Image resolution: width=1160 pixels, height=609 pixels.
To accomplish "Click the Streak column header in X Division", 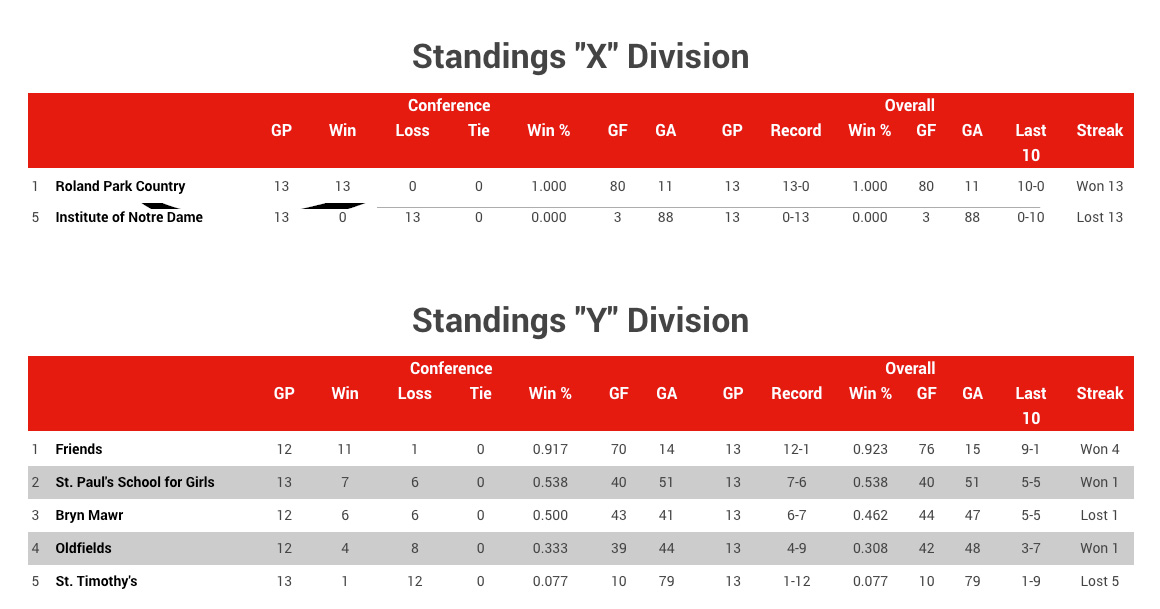I will 1099,130.
